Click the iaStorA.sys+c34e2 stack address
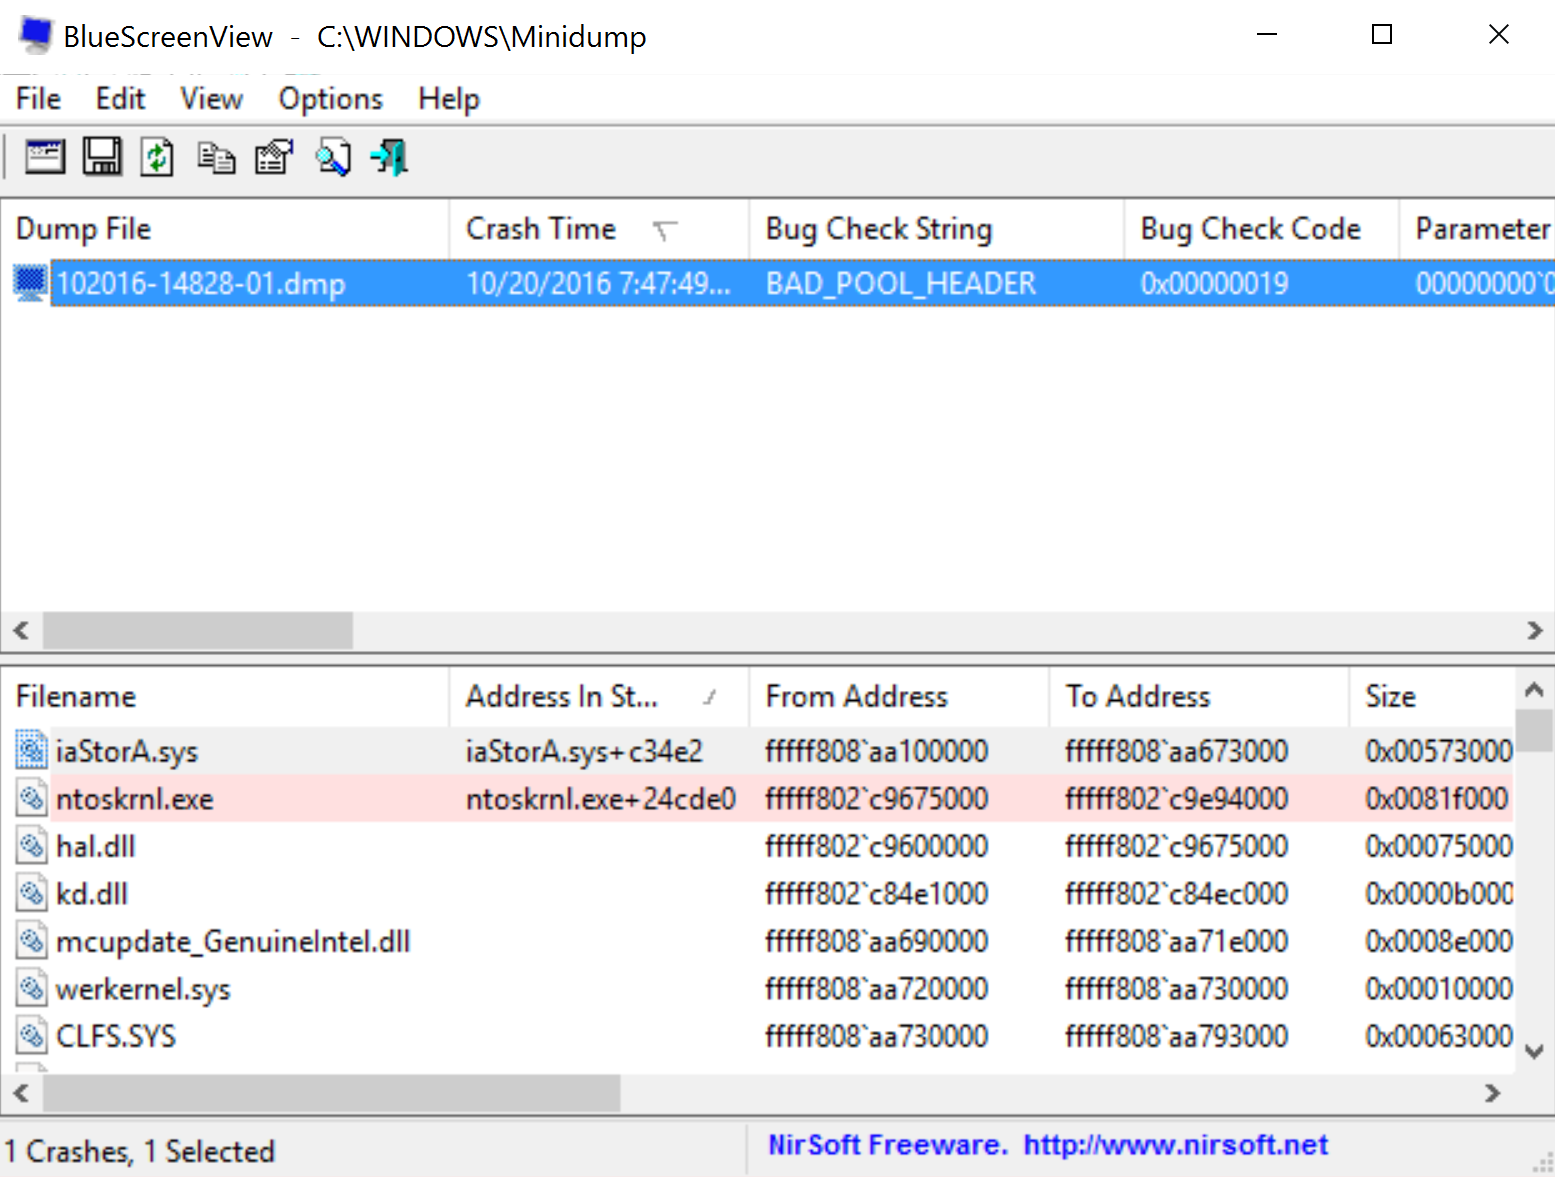Screen dimensions: 1555x1177 (x=584, y=751)
